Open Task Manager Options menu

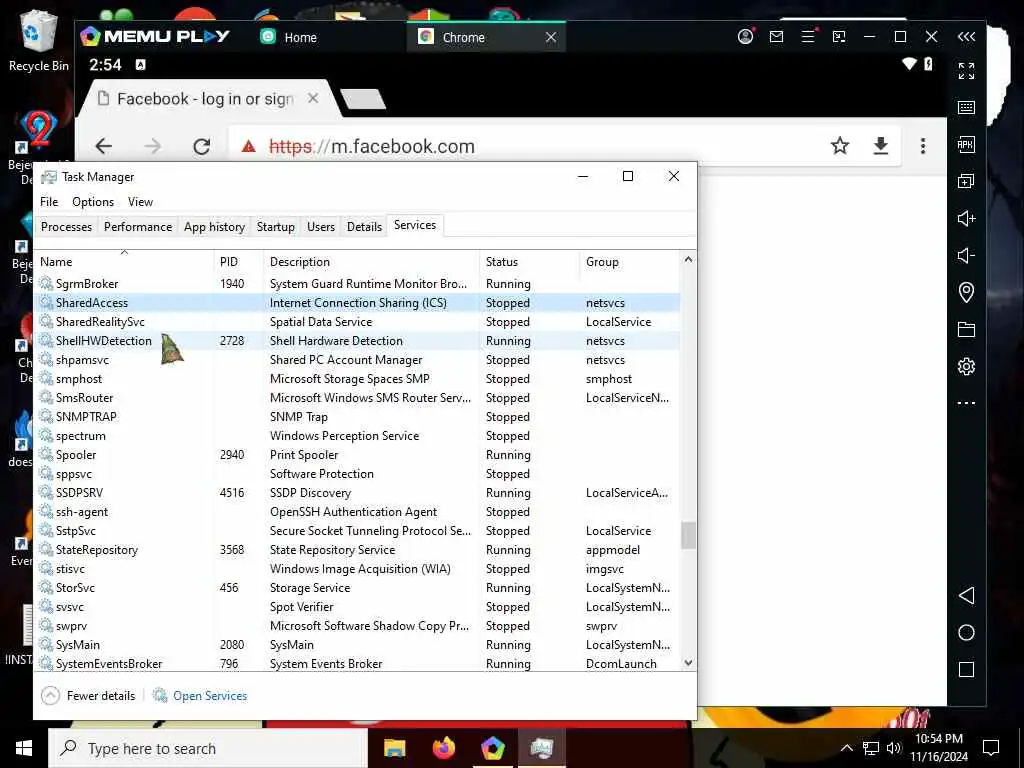point(93,202)
